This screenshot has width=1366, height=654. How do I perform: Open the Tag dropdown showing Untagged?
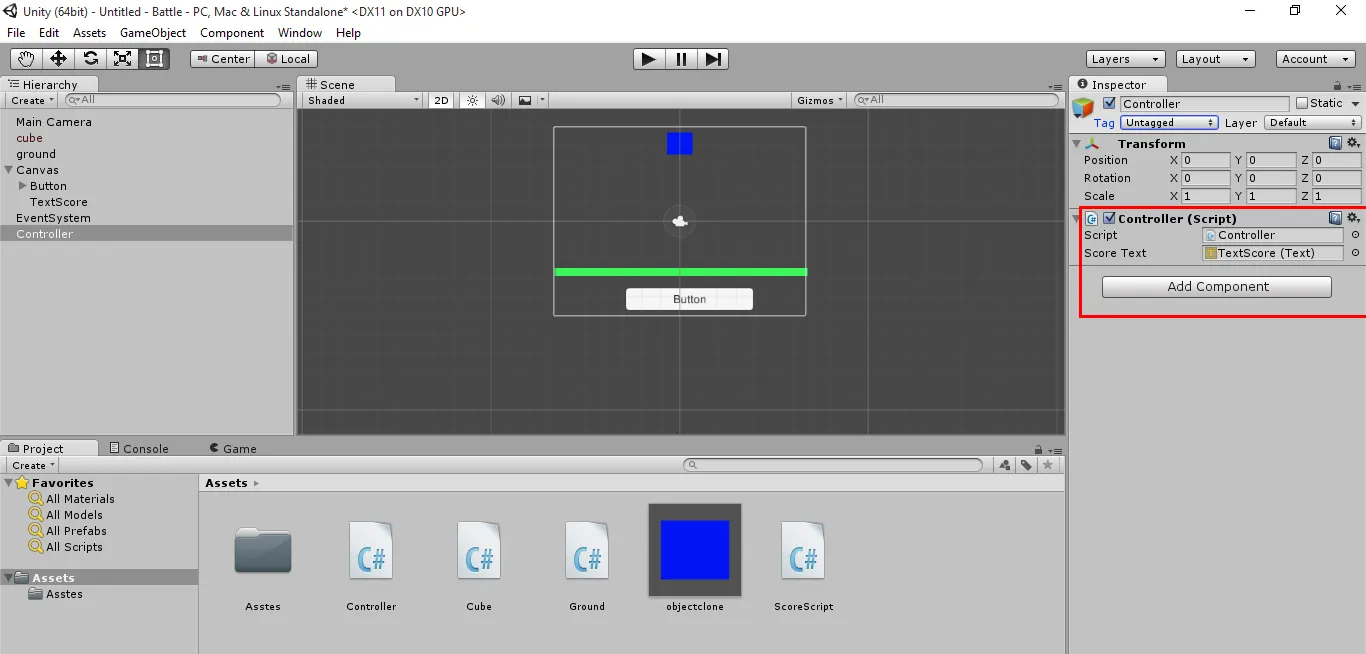point(1169,123)
